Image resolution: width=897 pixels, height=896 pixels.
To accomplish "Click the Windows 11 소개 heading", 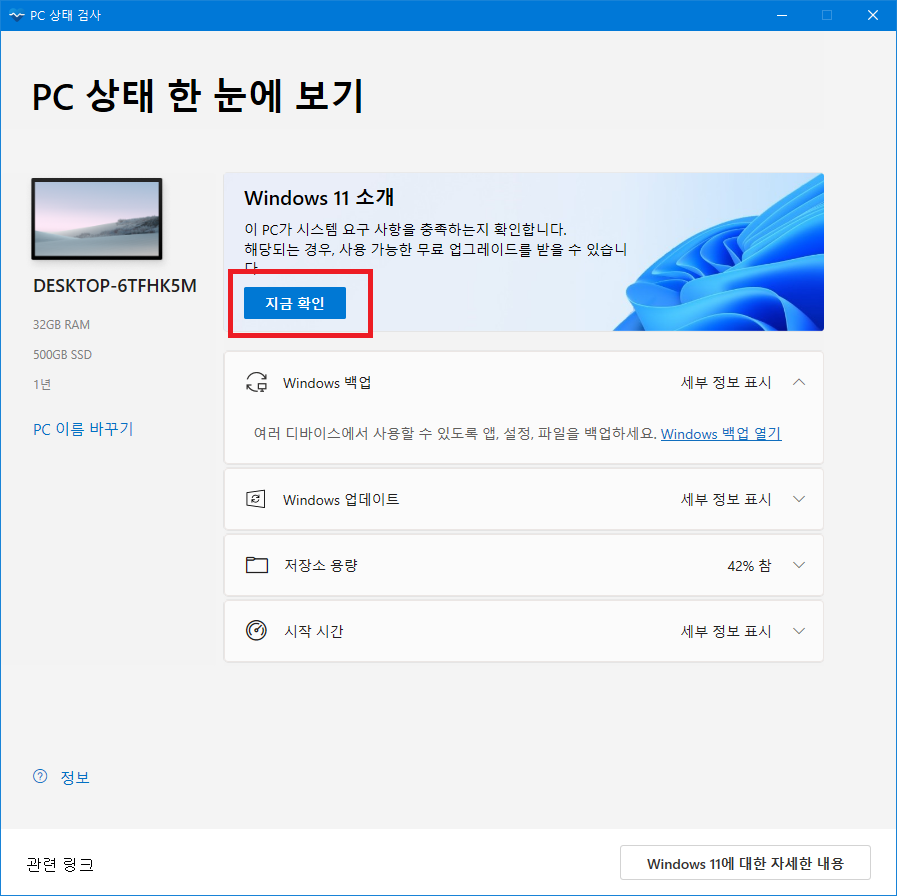I will pyautogui.click(x=319, y=197).
